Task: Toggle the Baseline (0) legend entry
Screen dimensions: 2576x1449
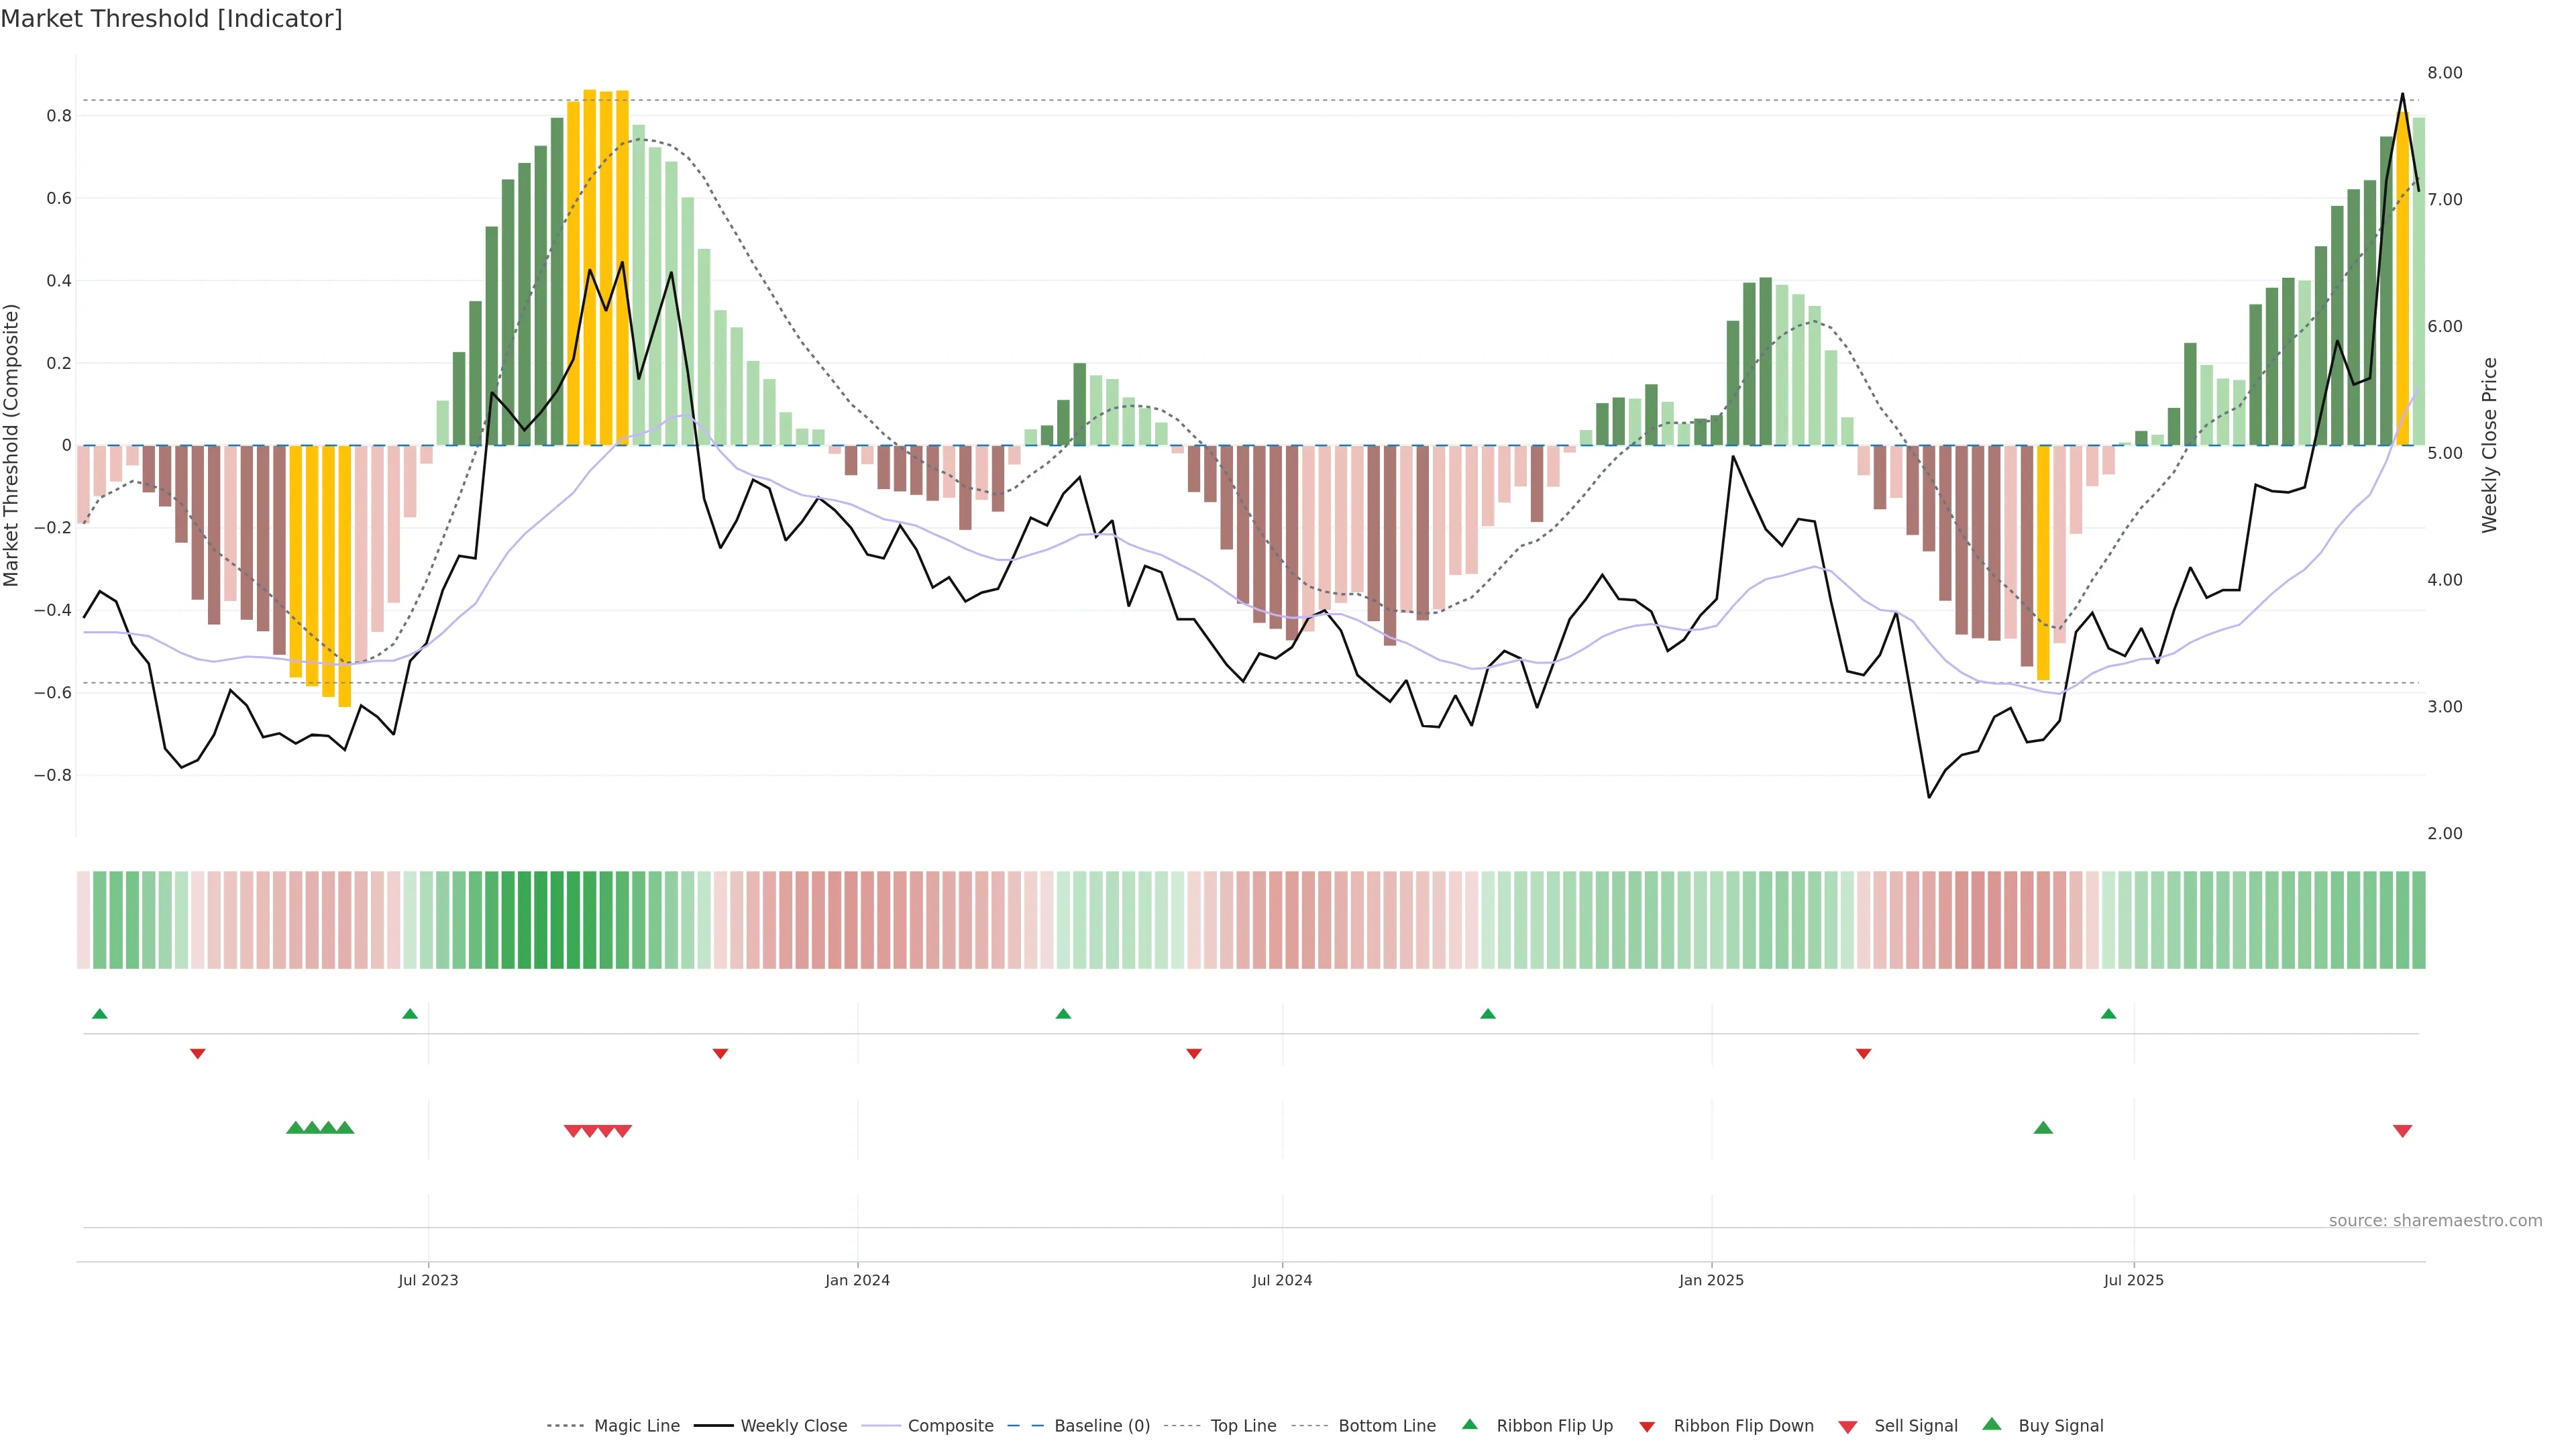Action: (x=1101, y=1426)
